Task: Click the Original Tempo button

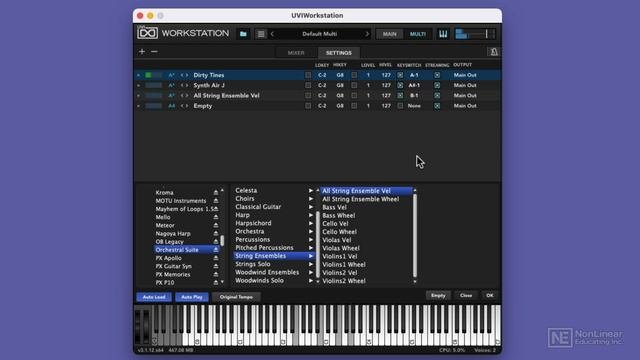Action: click(x=236, y=297)
